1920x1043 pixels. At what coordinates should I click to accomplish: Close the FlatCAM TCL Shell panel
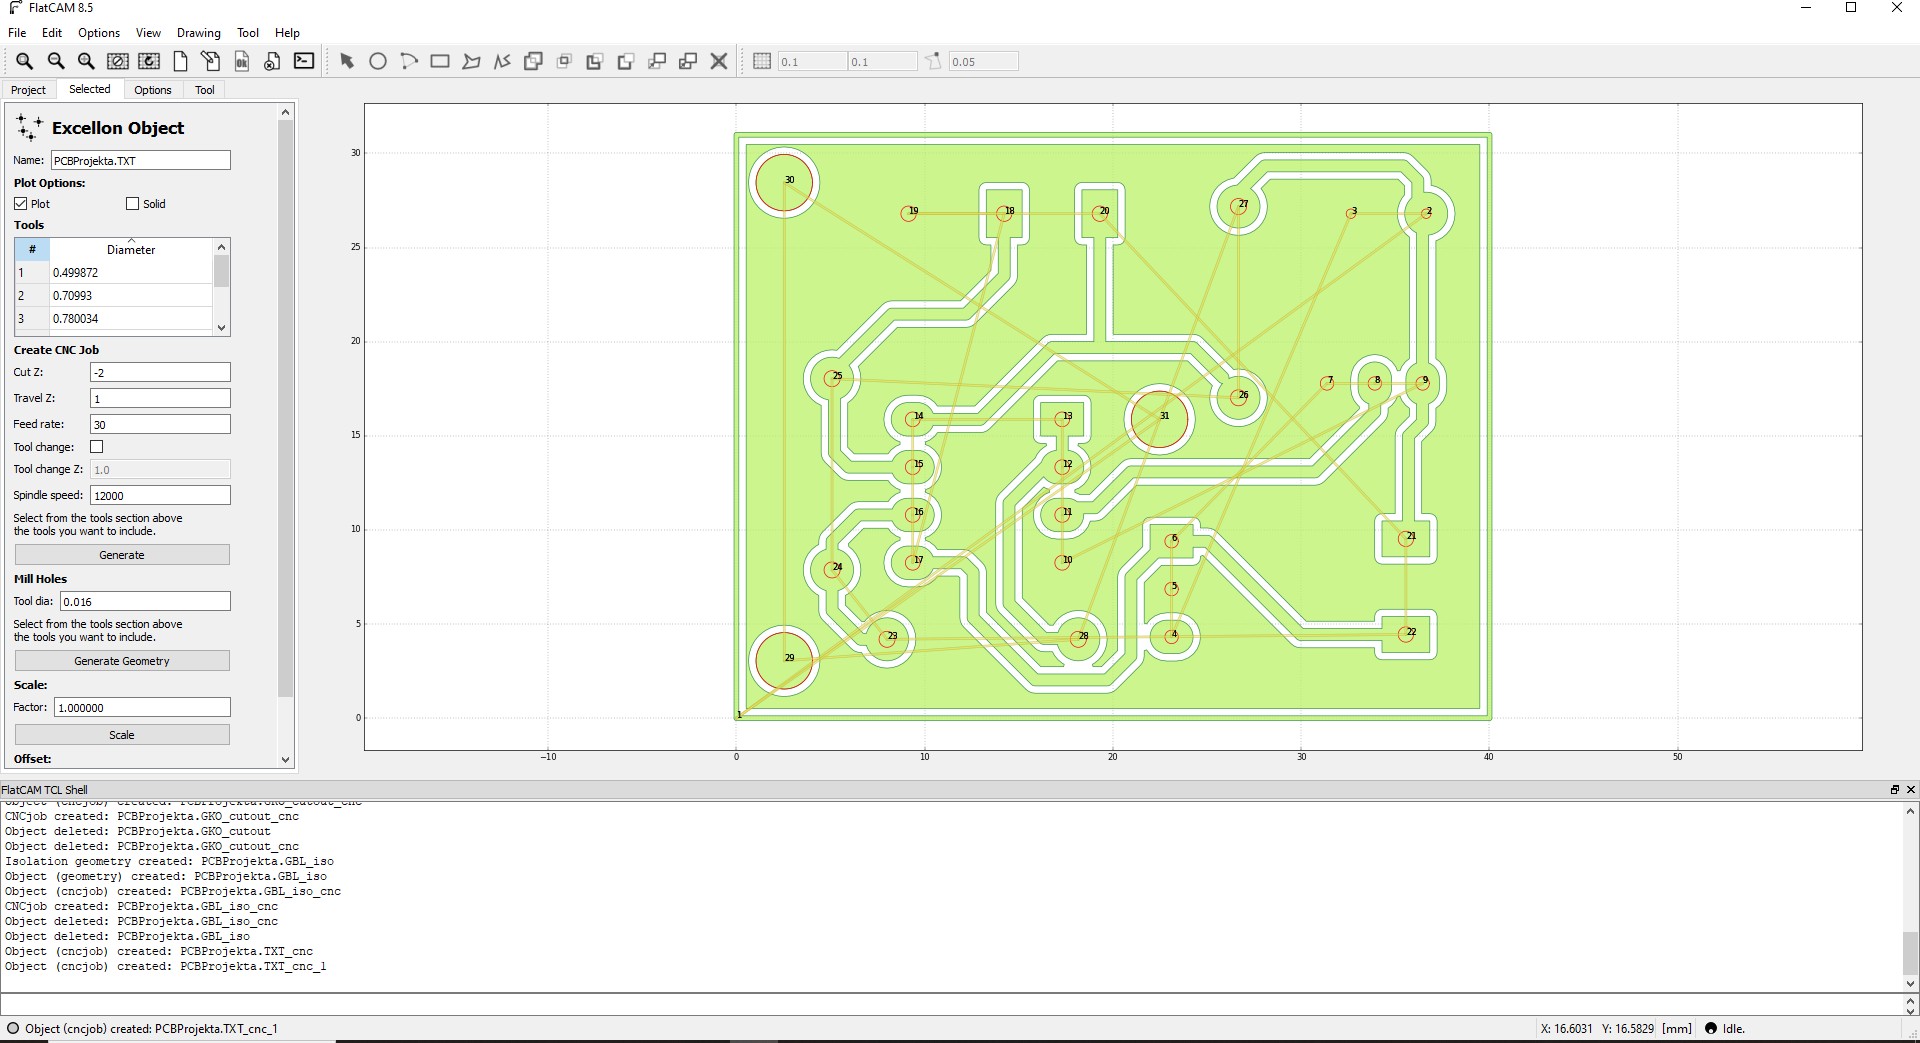coord(1911,789)
